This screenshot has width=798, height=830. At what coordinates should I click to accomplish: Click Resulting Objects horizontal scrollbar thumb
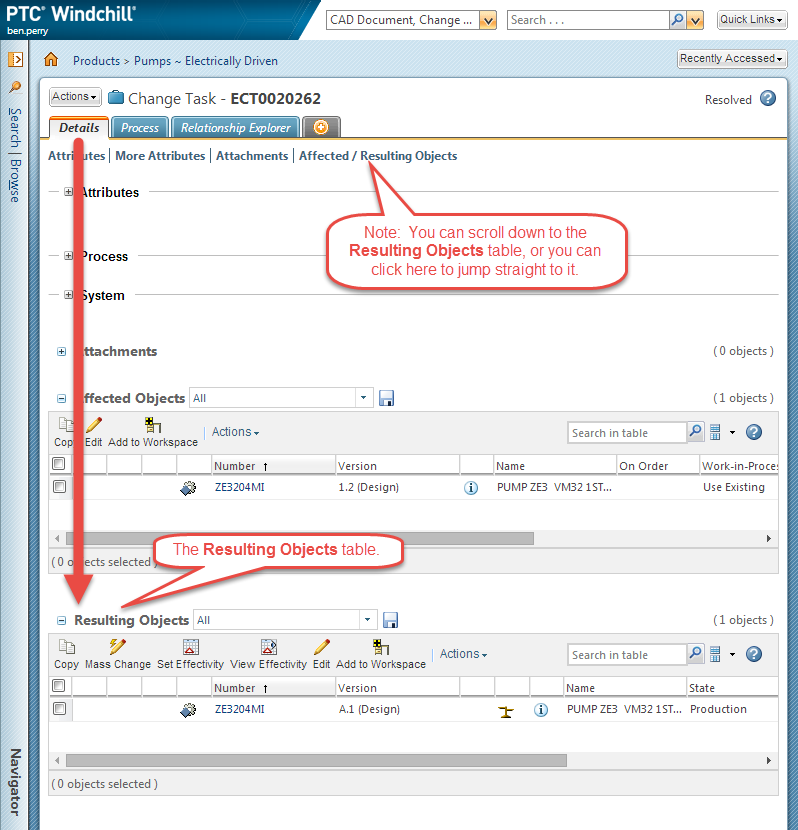316,760
